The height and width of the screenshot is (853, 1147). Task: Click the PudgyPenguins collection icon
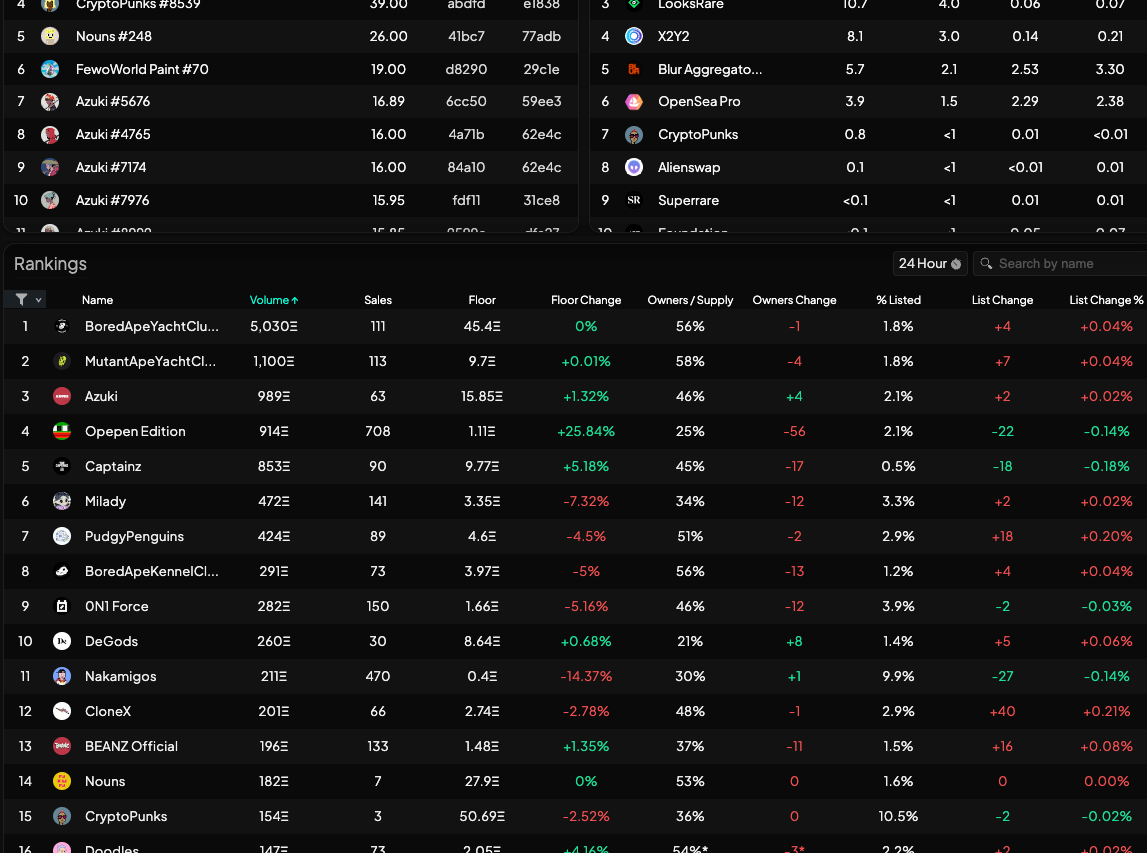click(x=61, y=536)
